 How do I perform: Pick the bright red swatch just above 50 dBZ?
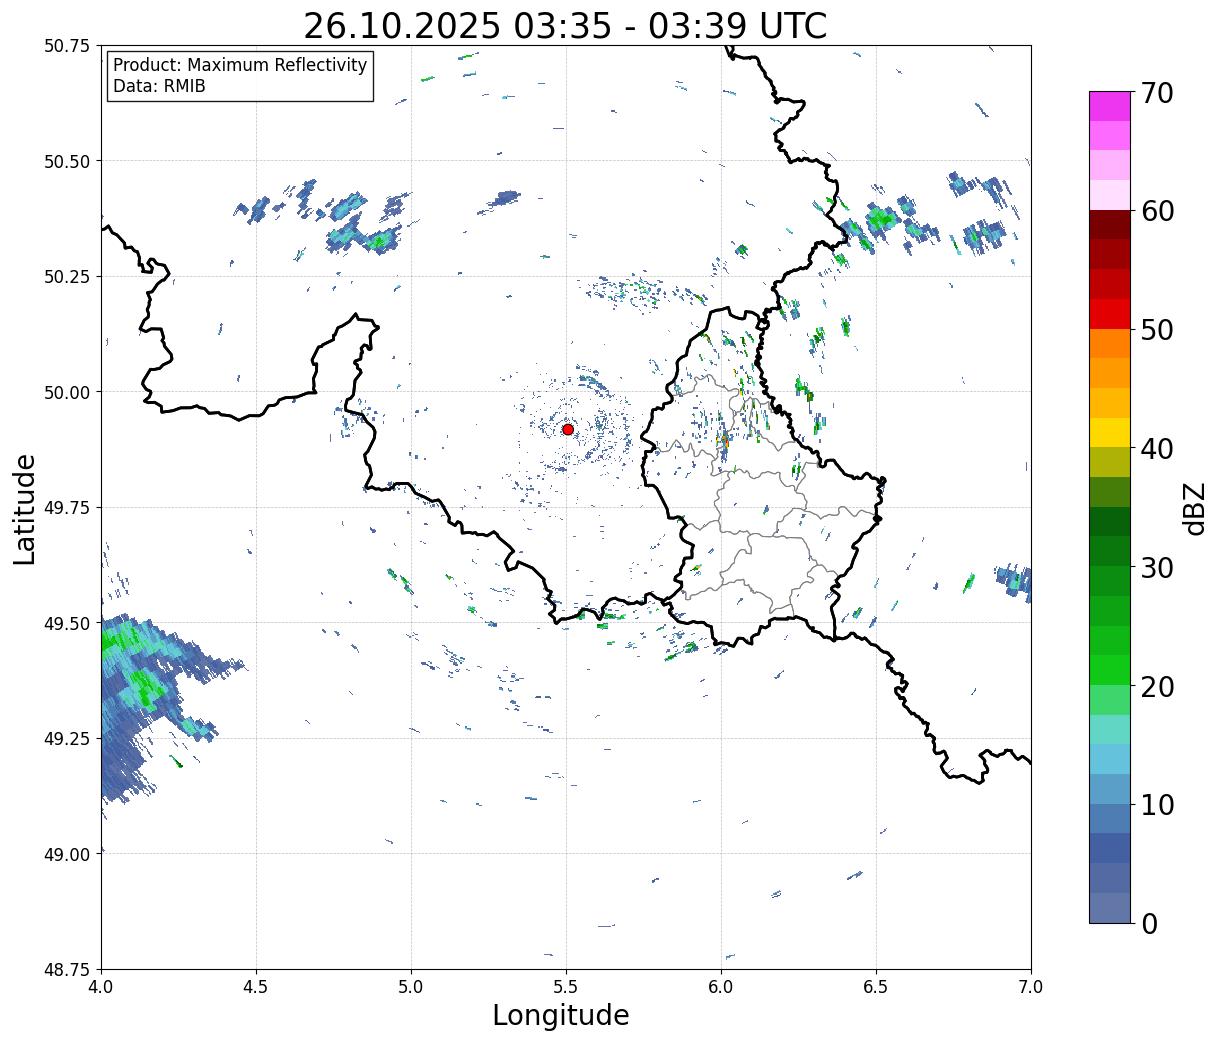[1110, 314]
